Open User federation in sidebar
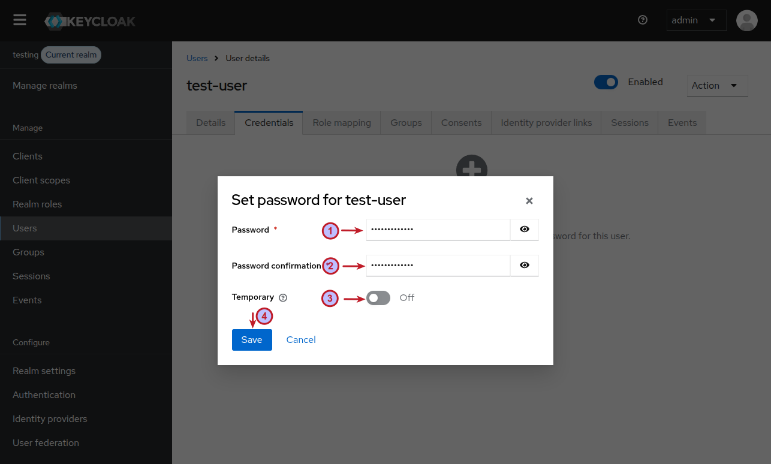The height and width of the screenshot is (464, 771). pyautogui.click(x=46, y=443)
